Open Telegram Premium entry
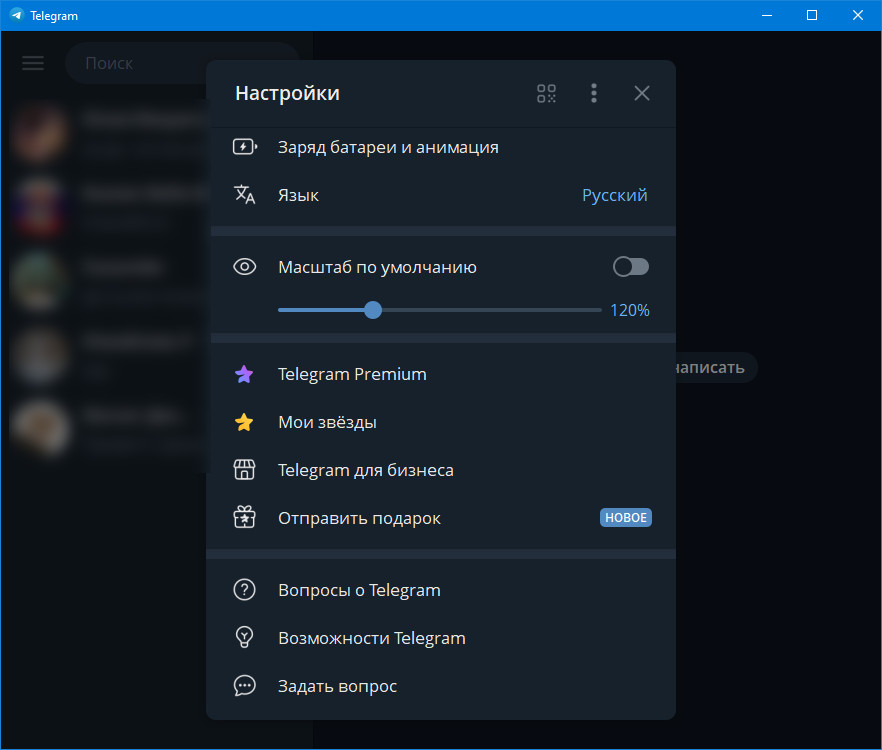Screen dimensions: 882x750 point(441,374)
